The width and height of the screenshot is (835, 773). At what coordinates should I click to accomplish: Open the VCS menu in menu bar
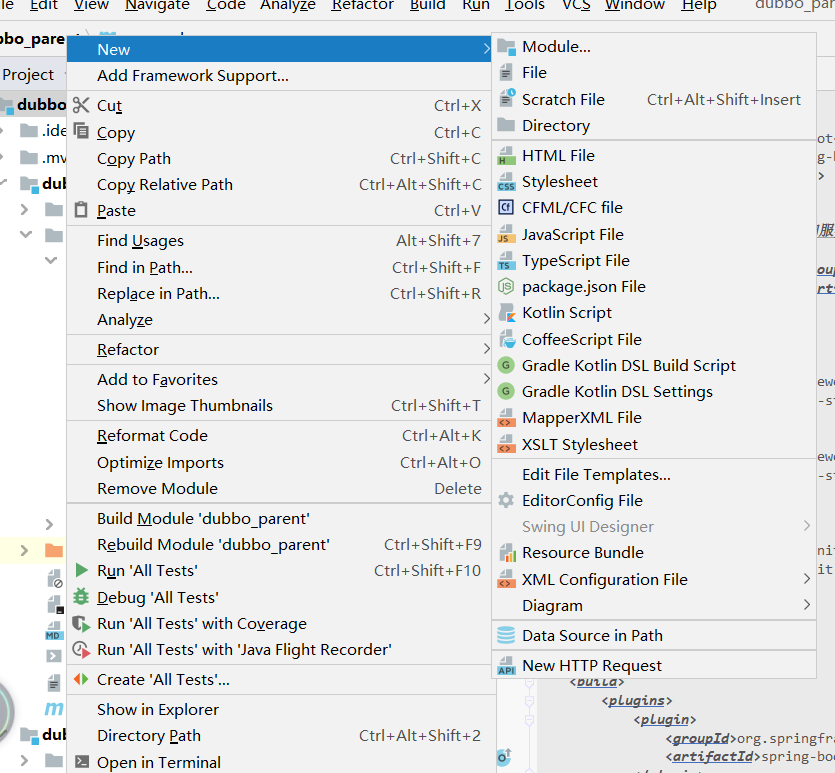[x=576, y=5]
